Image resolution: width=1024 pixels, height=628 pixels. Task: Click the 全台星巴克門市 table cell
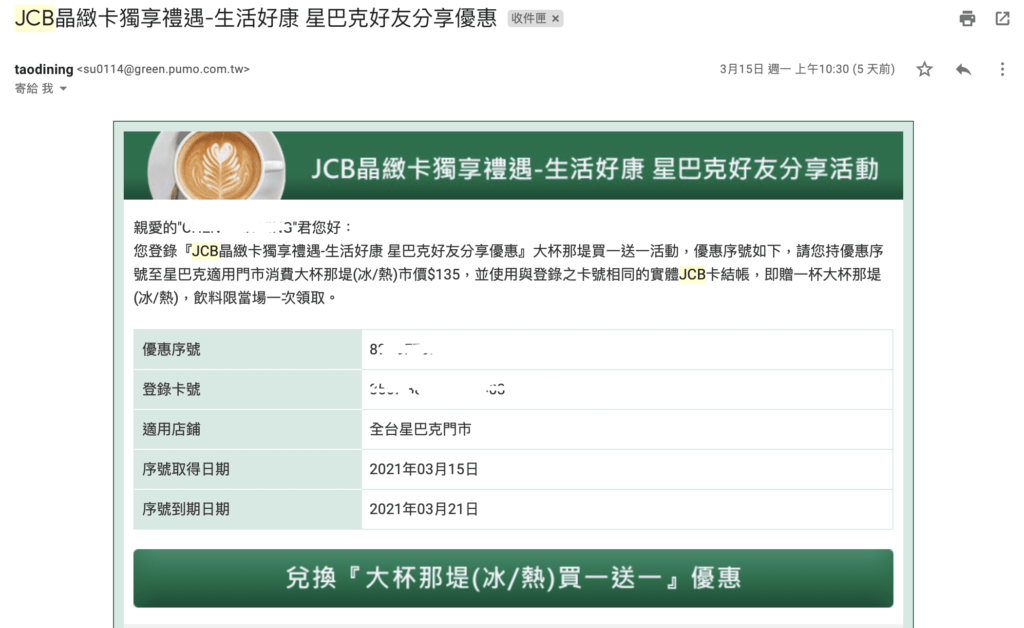tap(420, 429)
